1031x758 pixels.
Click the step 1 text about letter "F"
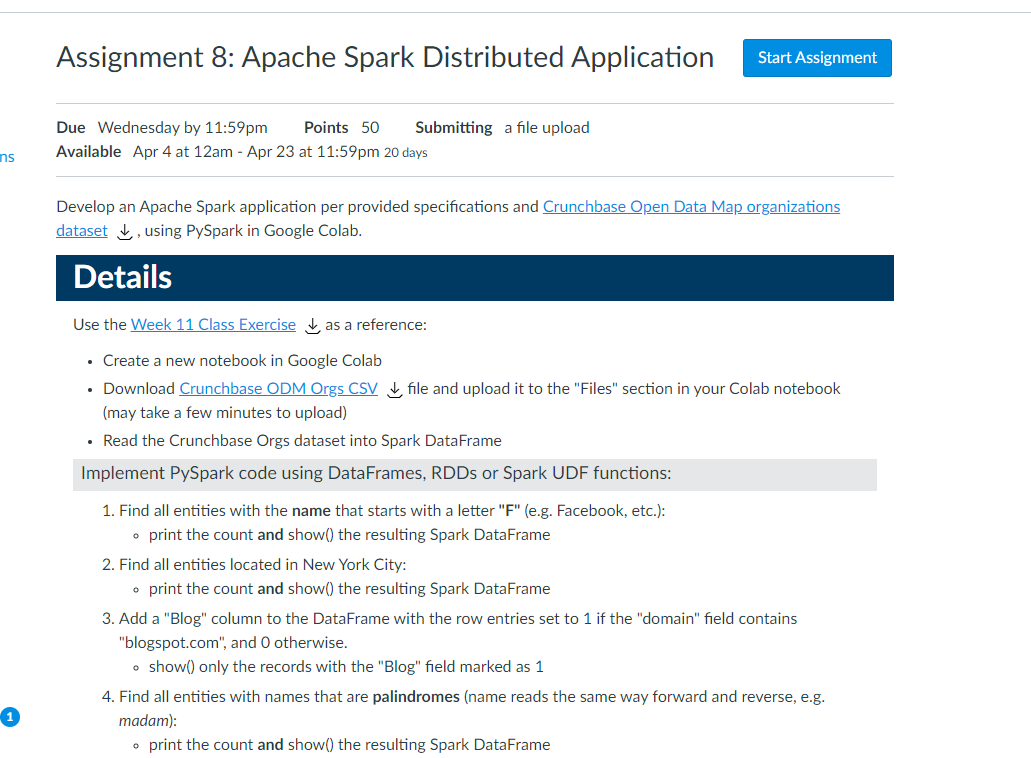tap(393, 511)
